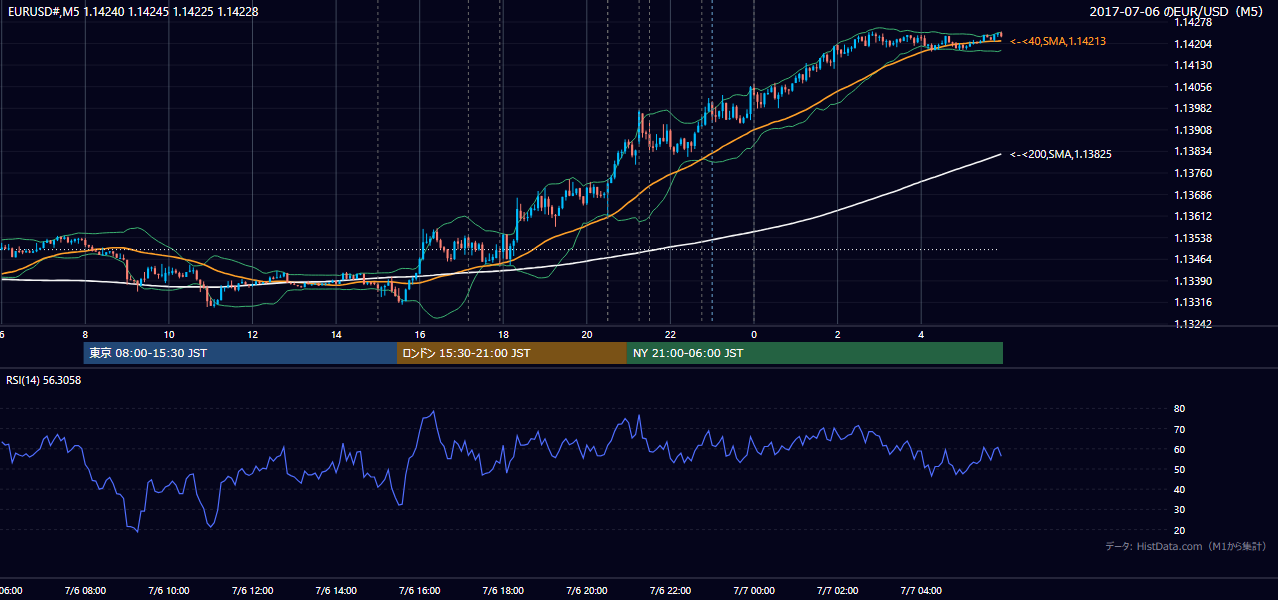Click the 7/7 00:00 bottom time label
The image size is (1278, 600).
click(754, 590)
